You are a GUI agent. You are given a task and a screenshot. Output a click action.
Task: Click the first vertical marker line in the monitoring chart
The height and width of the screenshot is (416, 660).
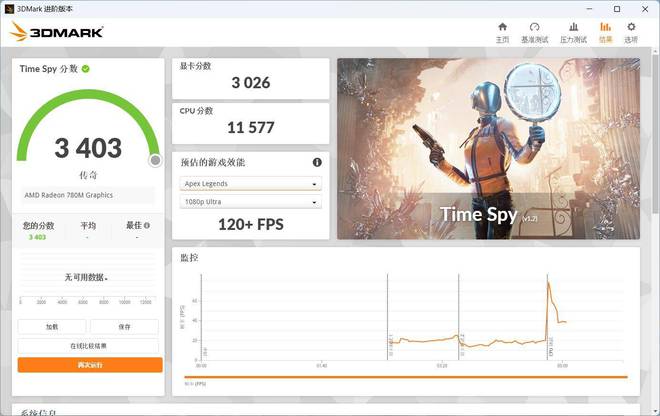point(201,317)
